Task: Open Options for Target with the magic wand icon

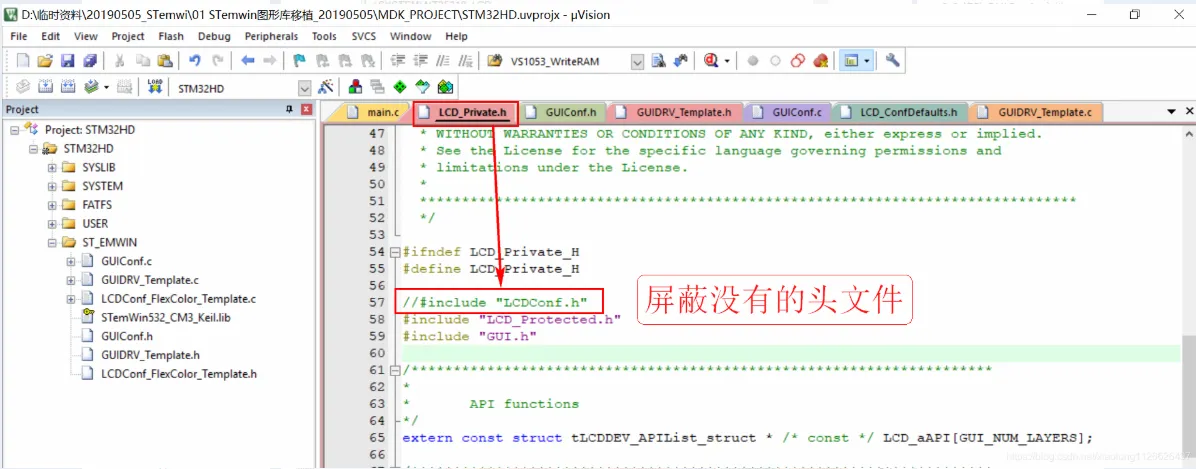Action: (x=326, y=87)
